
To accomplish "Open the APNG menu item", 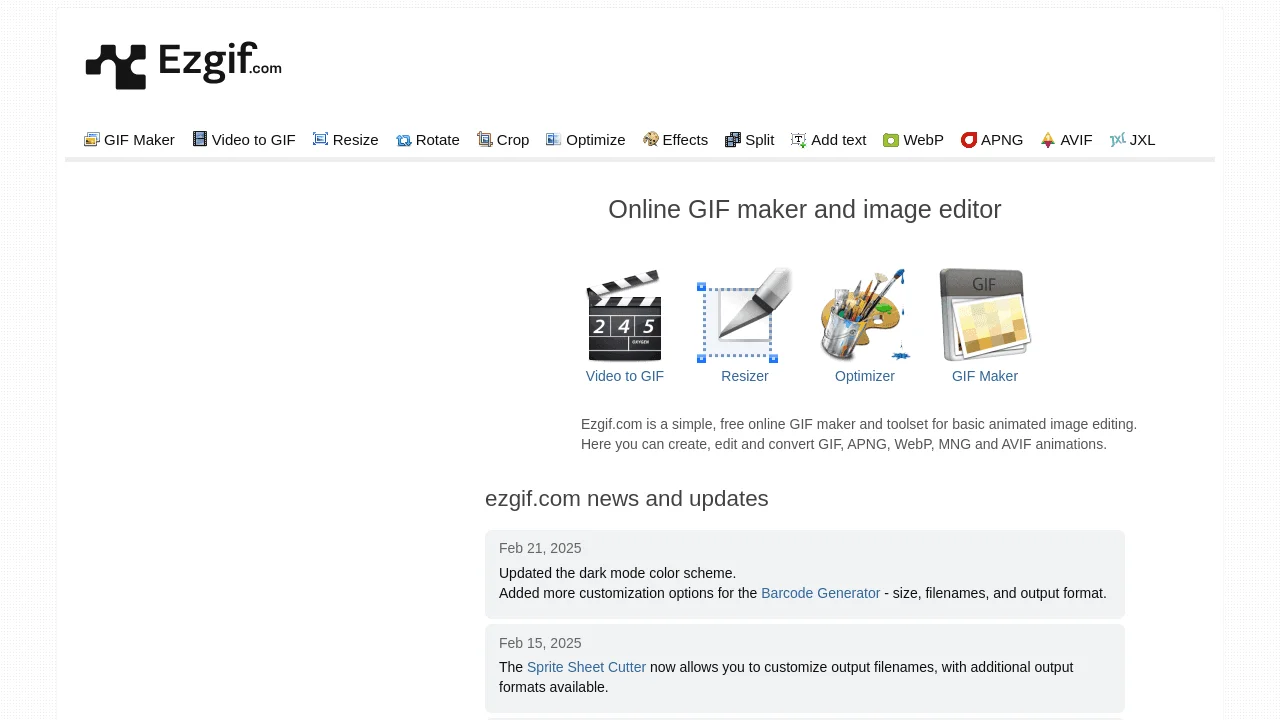I will 1001,140.
